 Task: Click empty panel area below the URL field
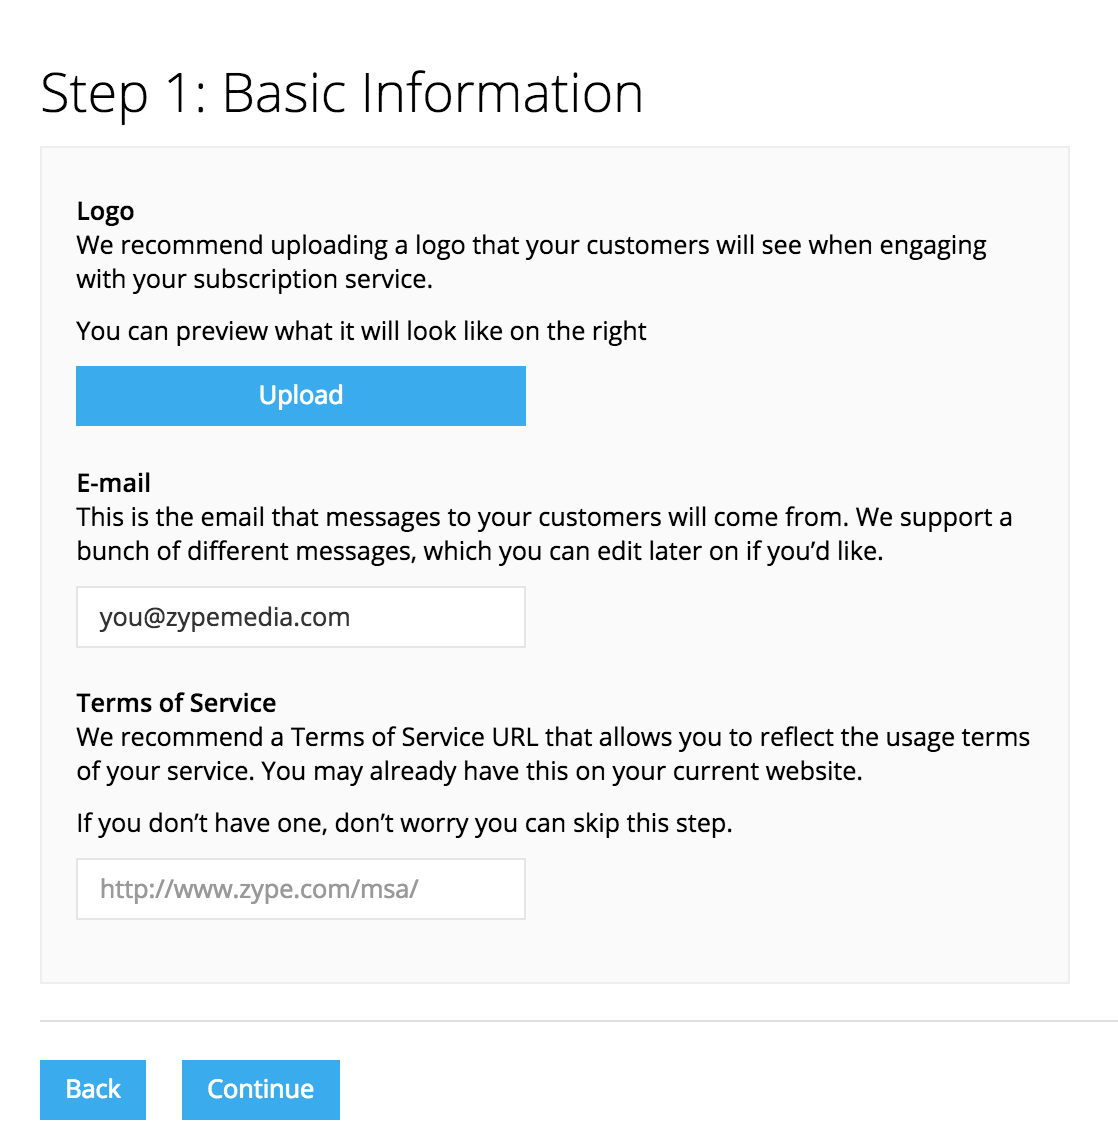click(x=552, y=951)
